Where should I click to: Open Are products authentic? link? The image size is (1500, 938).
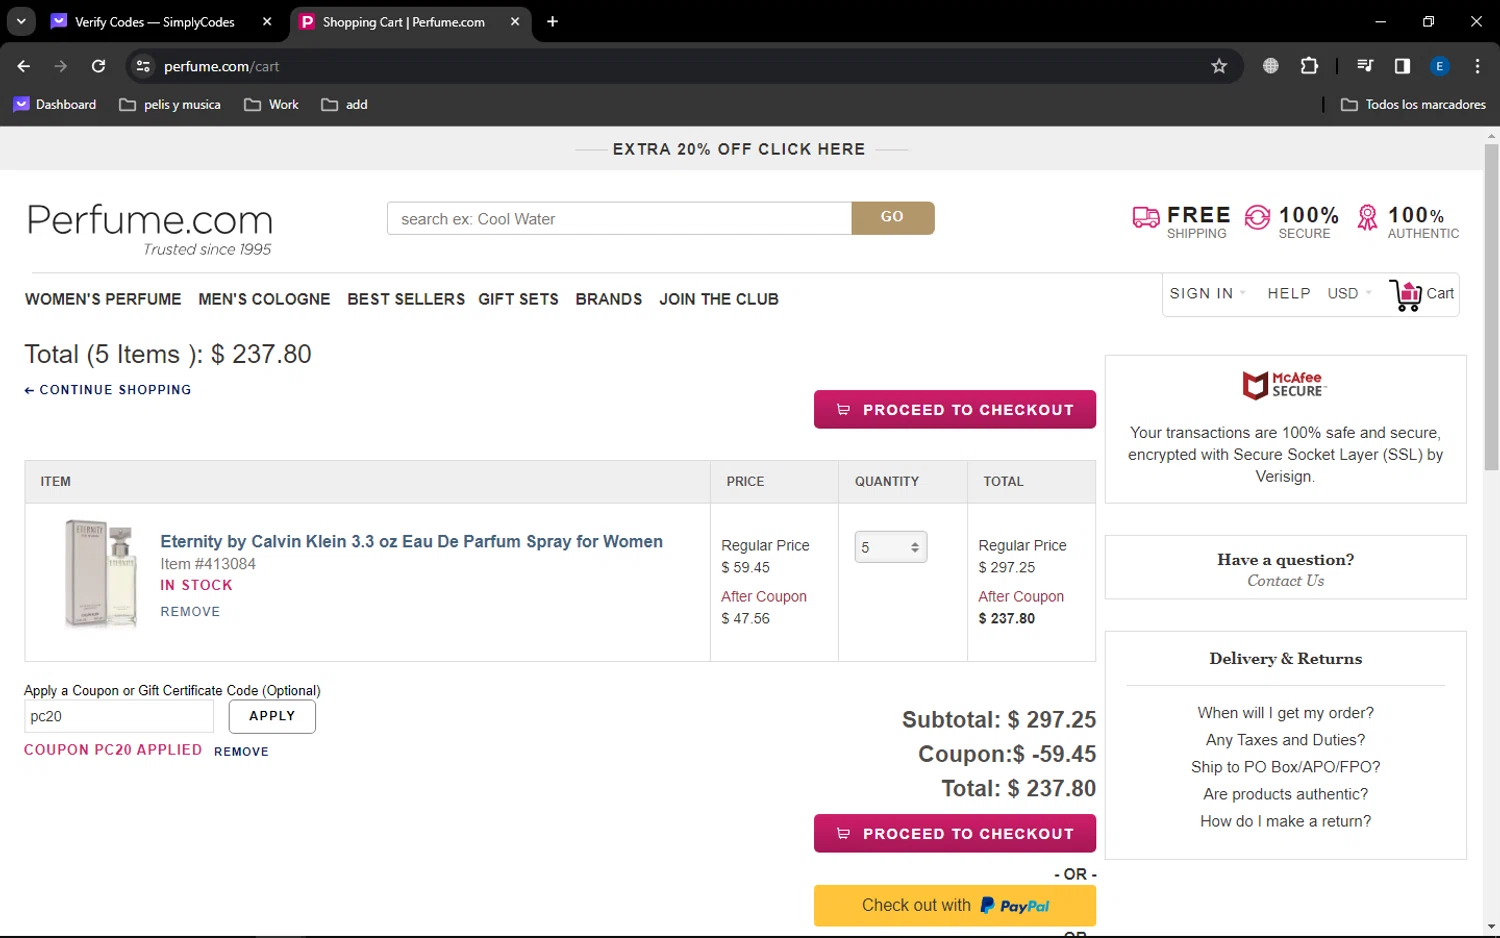coord(1285,794)
